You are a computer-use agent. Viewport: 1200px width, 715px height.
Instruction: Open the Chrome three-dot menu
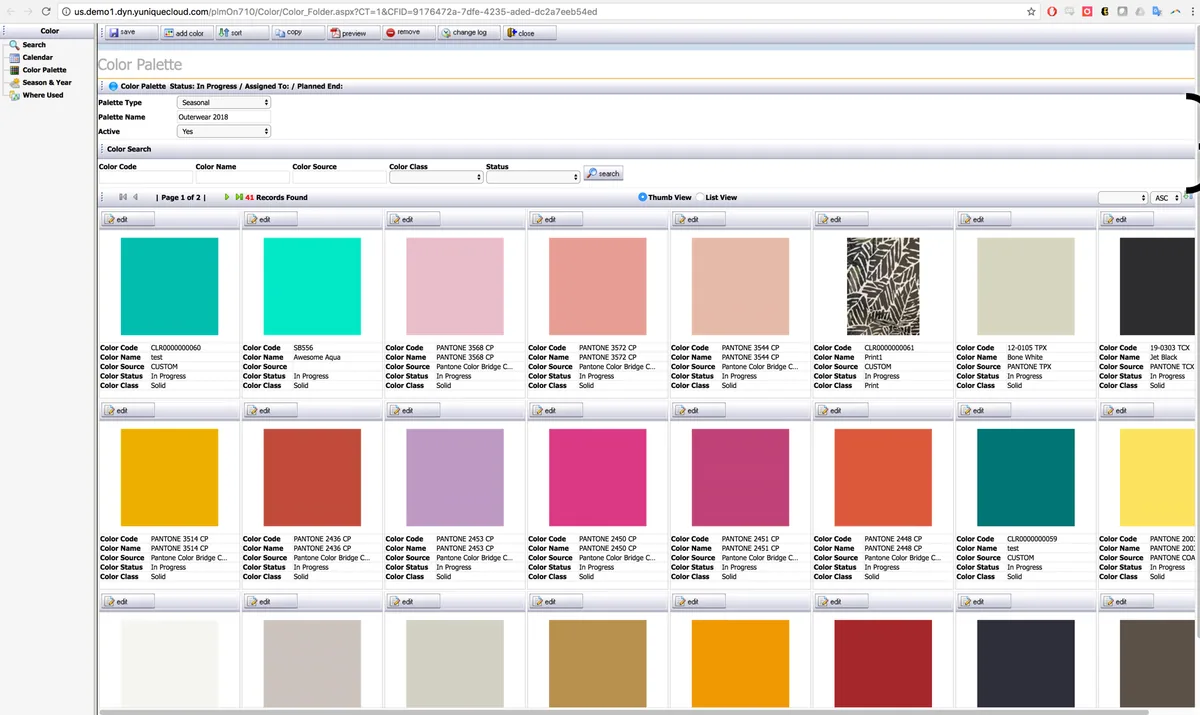pyautogui.click(x=1191, y=12)
